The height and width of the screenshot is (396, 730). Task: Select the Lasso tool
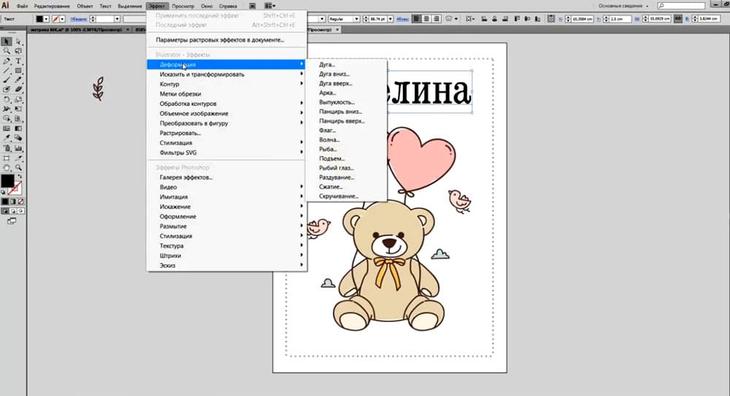(18, 51)
